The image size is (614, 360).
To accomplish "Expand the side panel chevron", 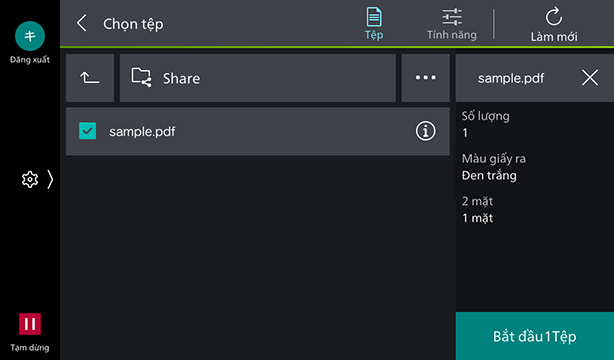I will tap(50, 179).
